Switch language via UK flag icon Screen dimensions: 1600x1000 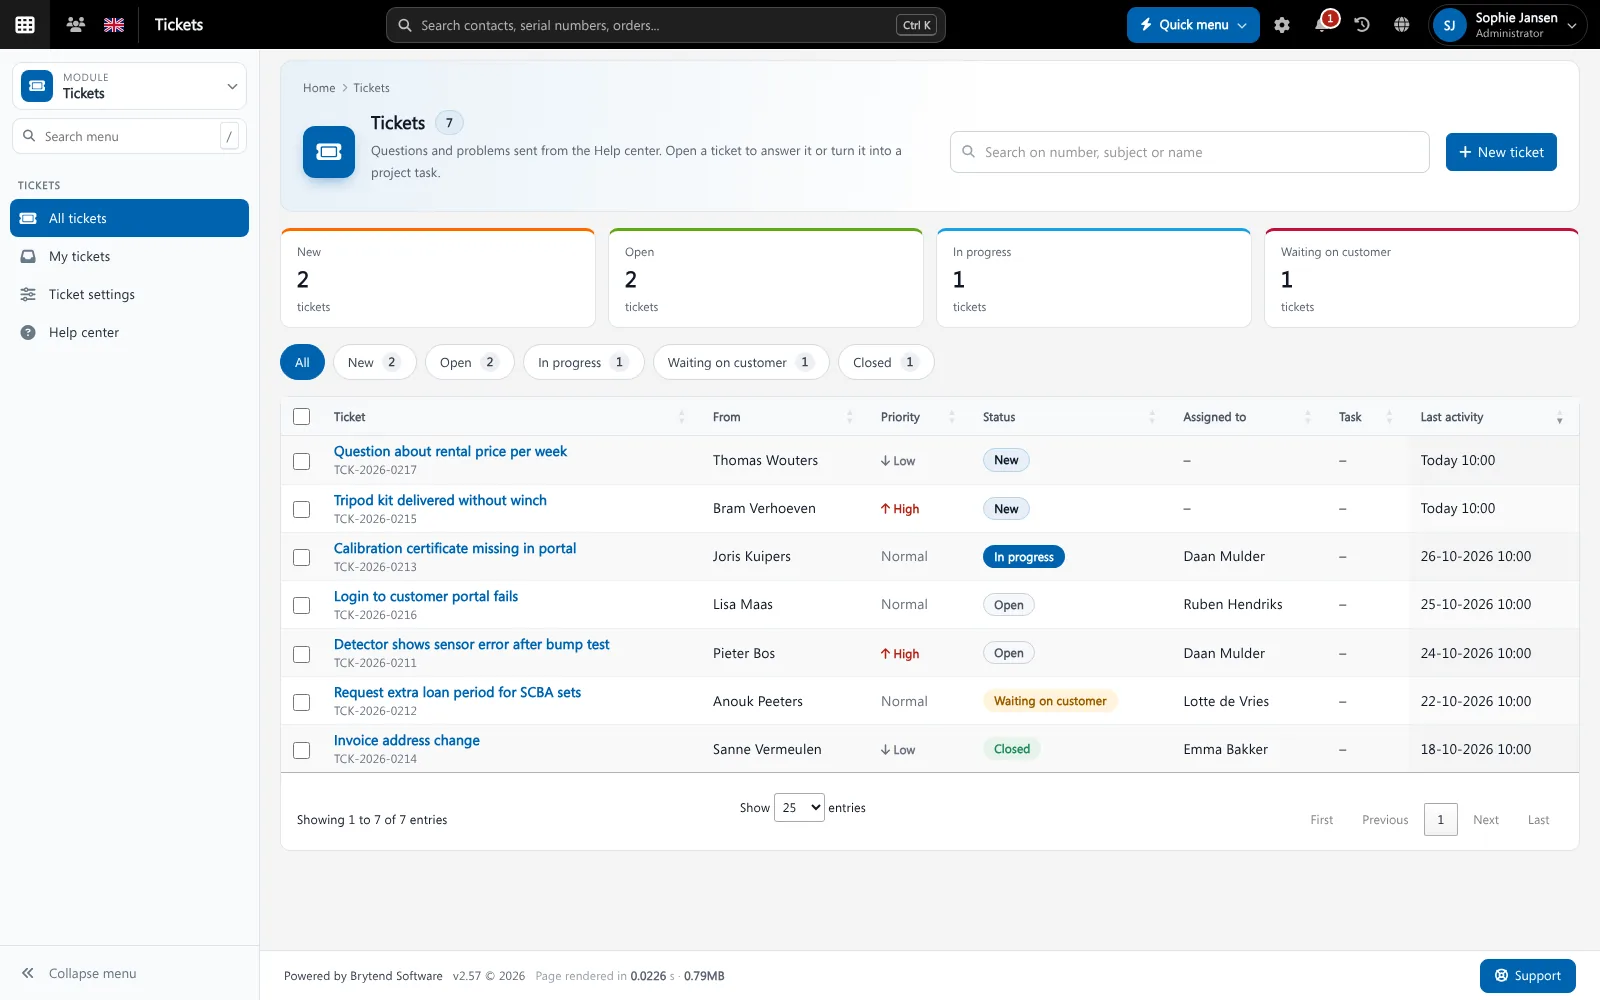114,25
